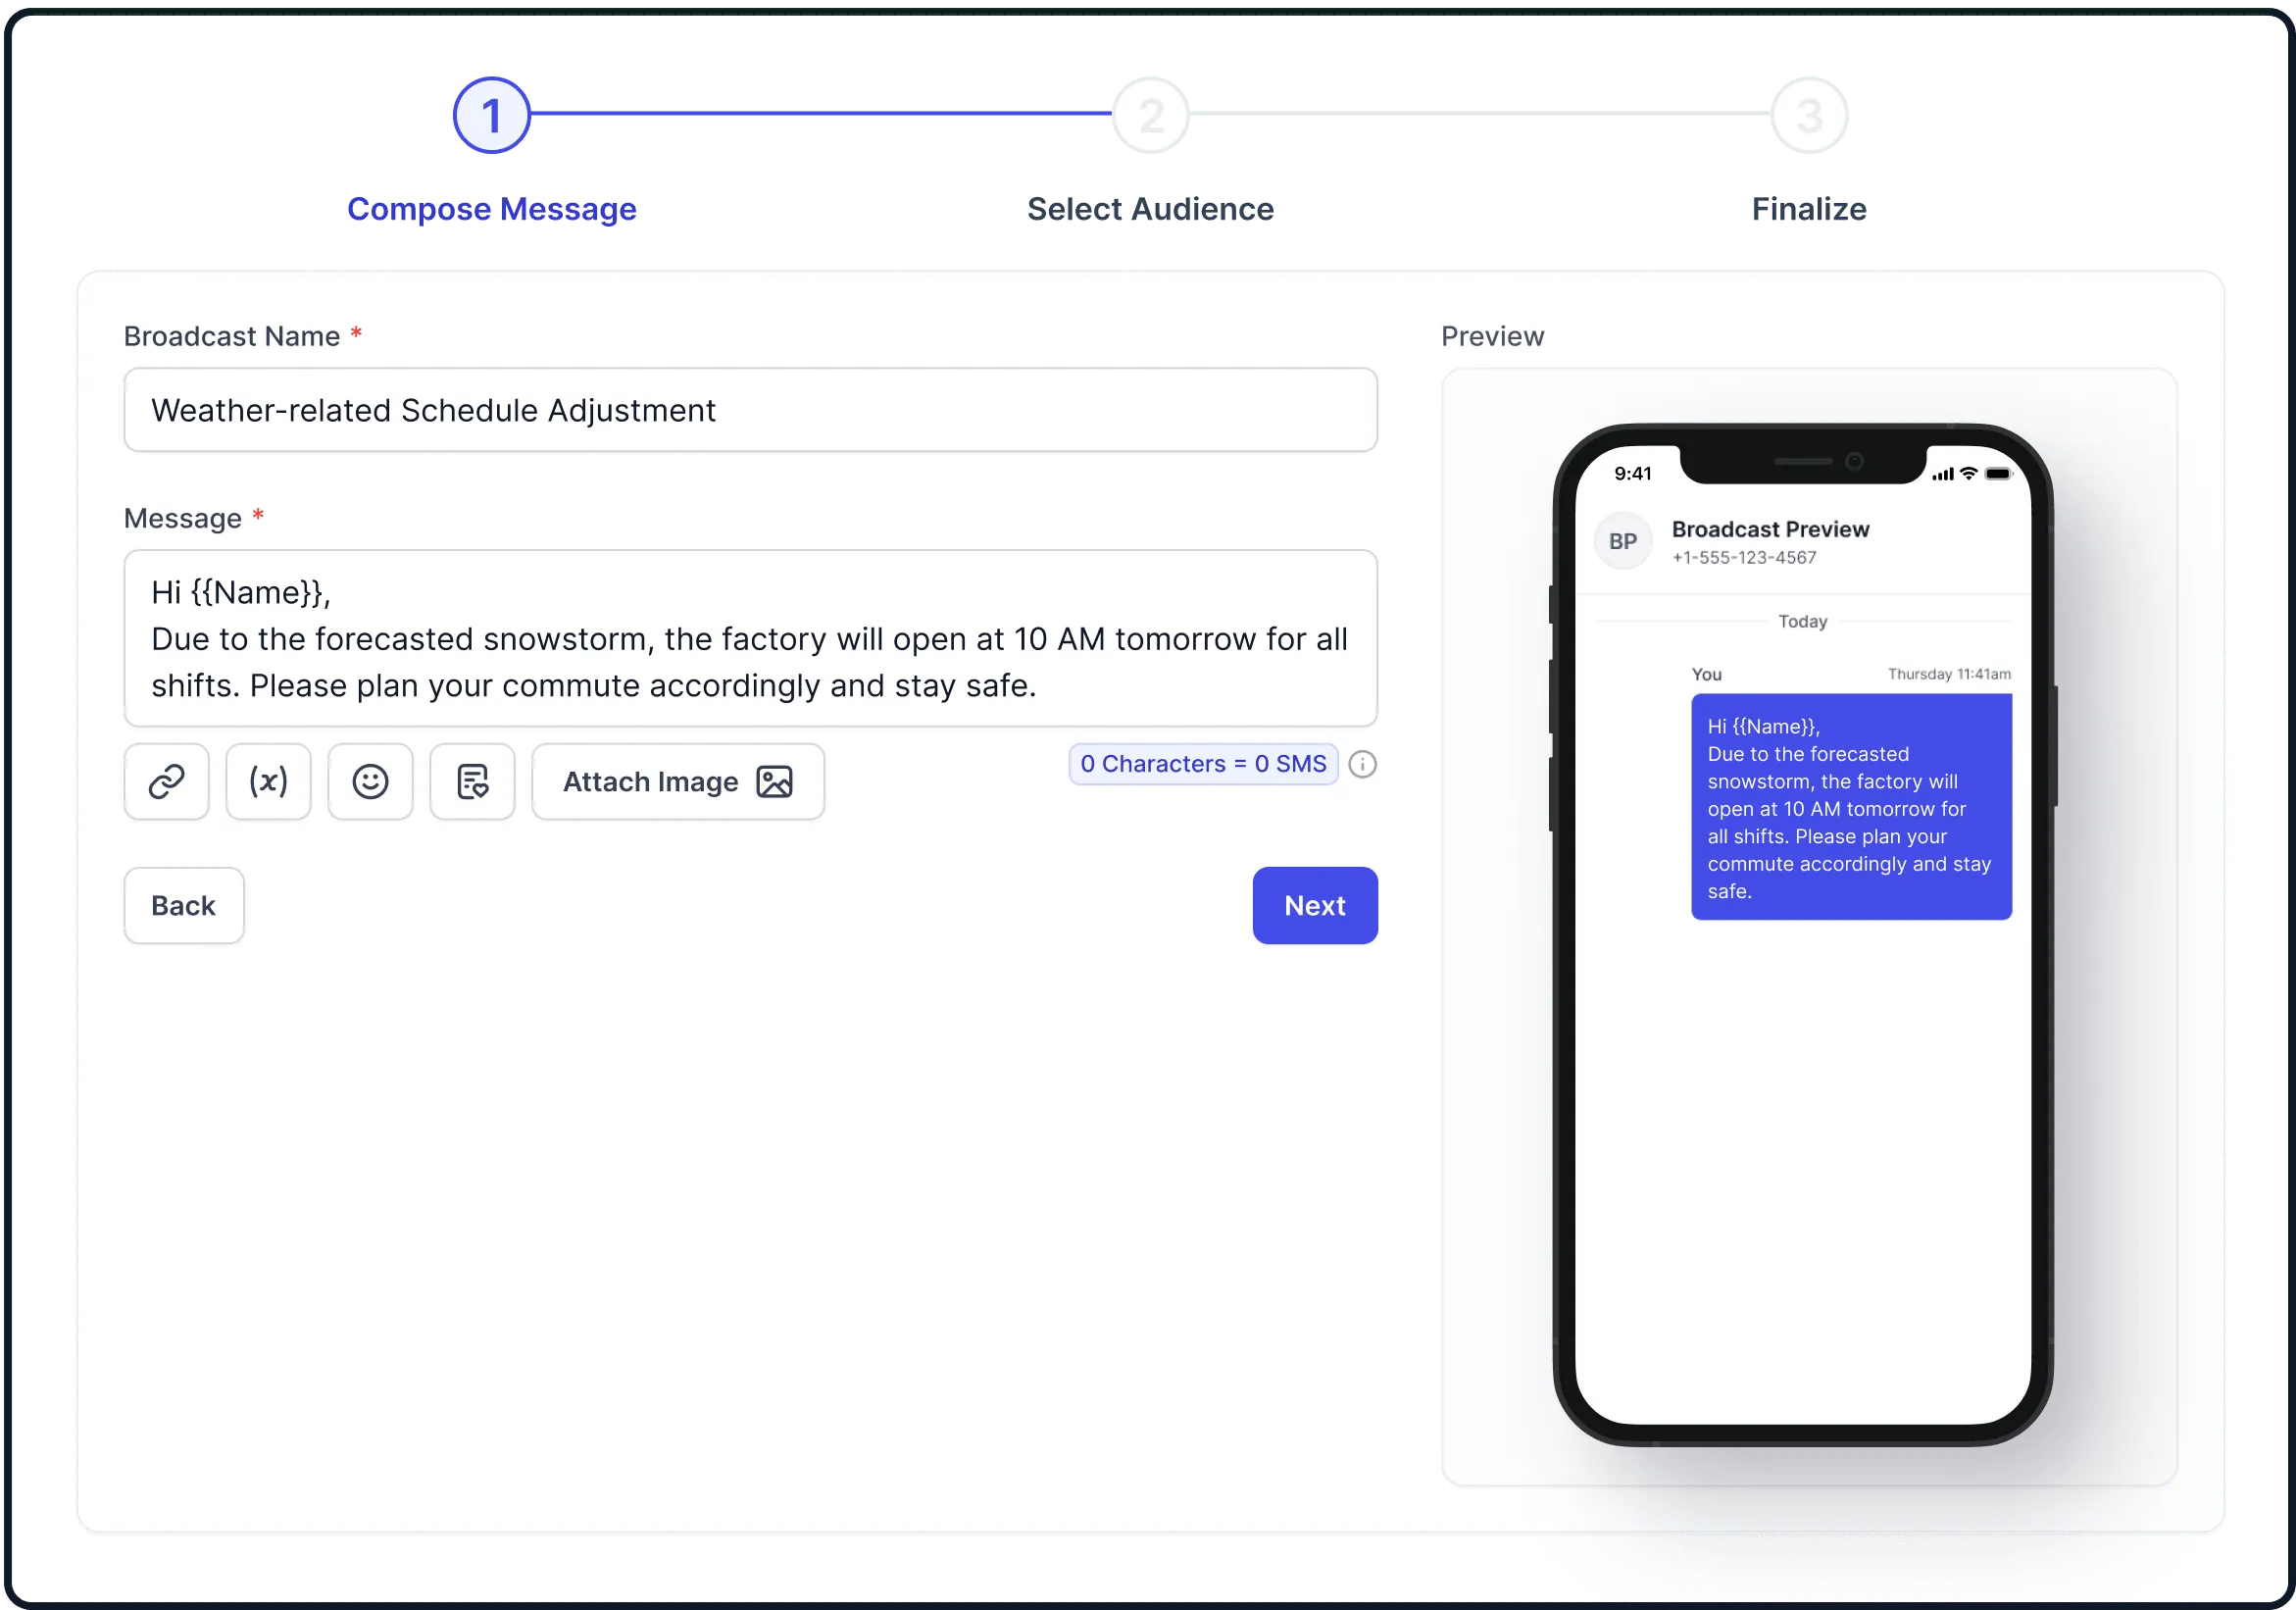Viewport: 2296px width, 1610px height.
Task: Click the Next button to proceed
Action: (1314, 904)
